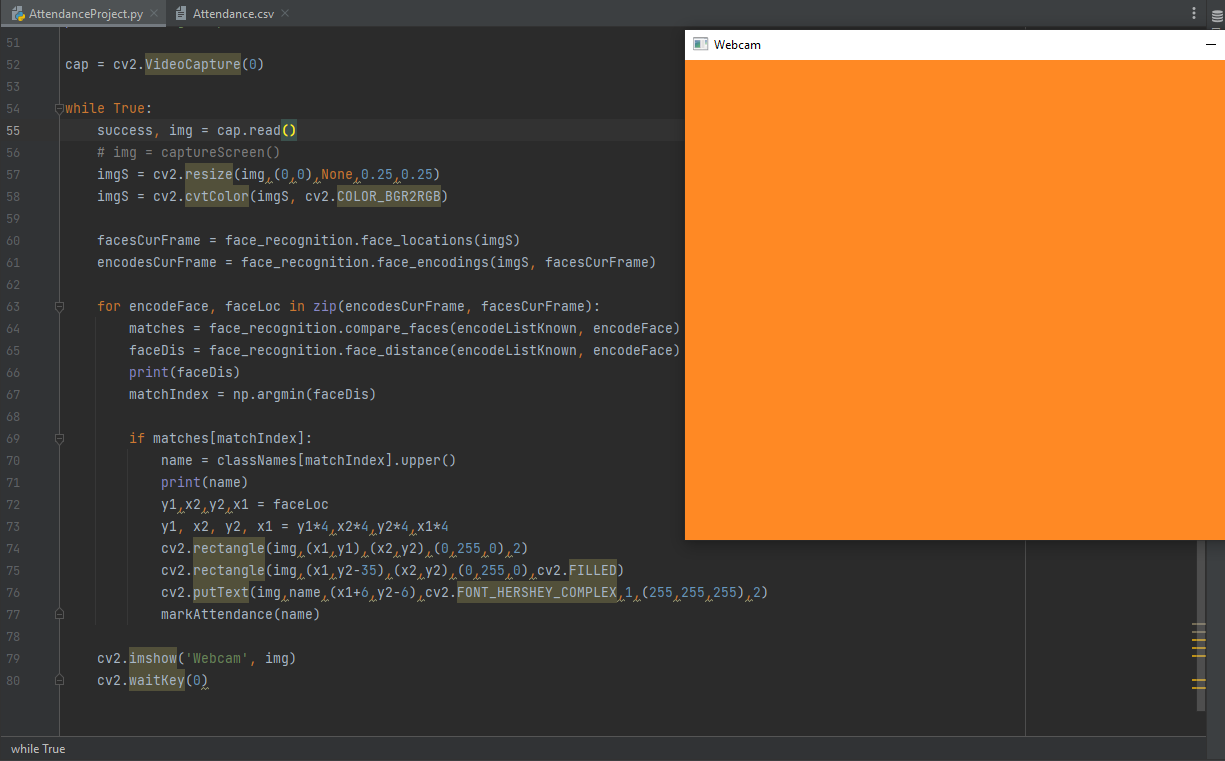1225x761 pixels.
Task: Close the Attendance.csv tab
Action: coord(284,14)
